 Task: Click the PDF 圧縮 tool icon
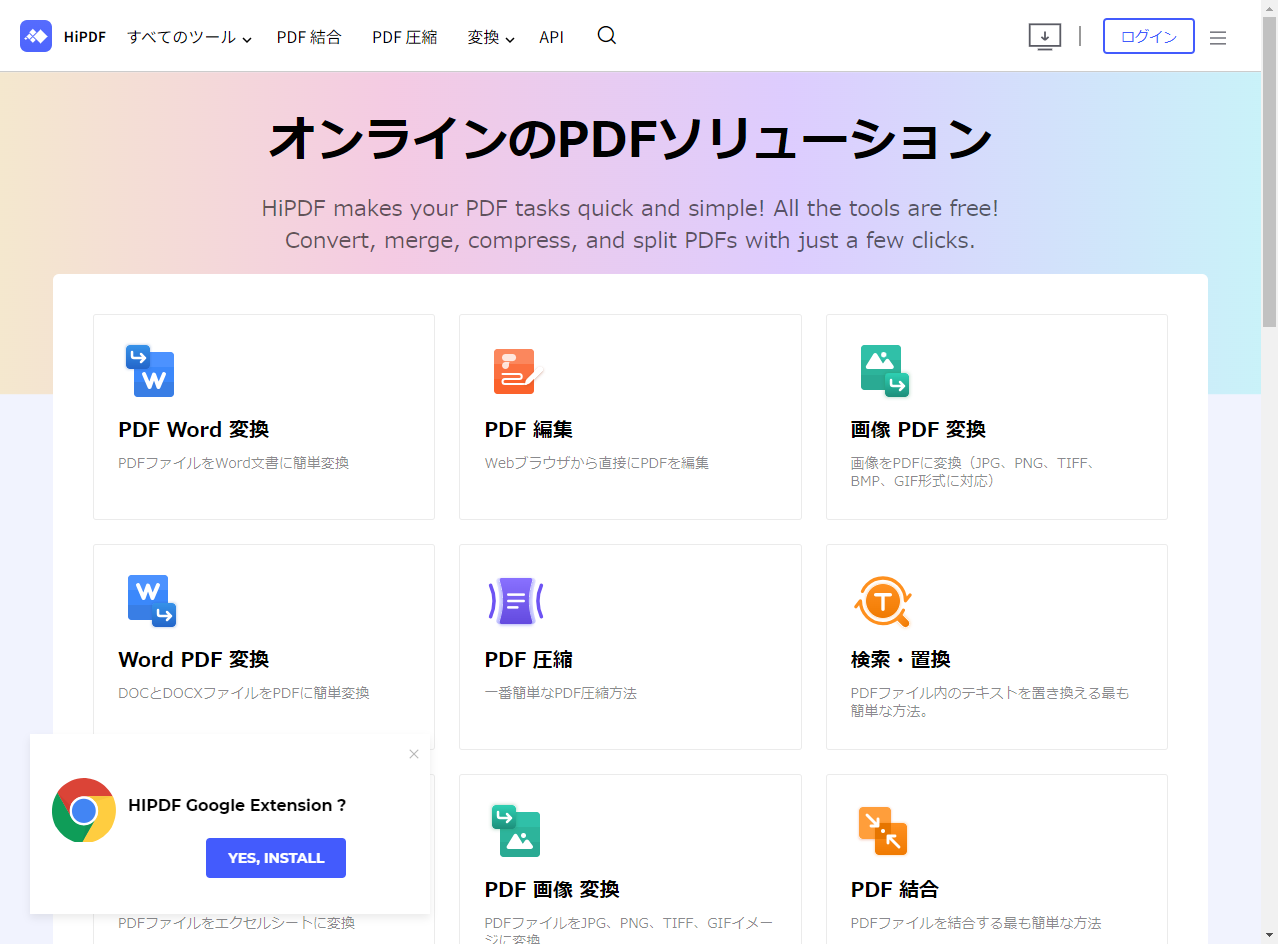[x=516, y=601]
